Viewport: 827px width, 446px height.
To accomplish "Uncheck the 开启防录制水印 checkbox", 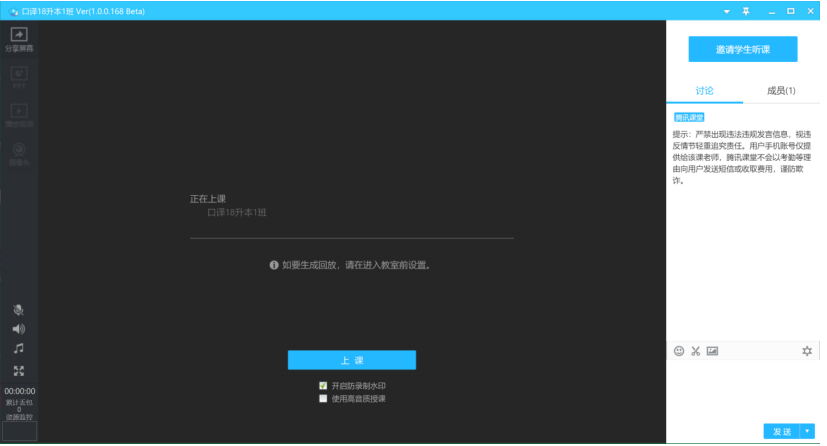I will point(323,386).
